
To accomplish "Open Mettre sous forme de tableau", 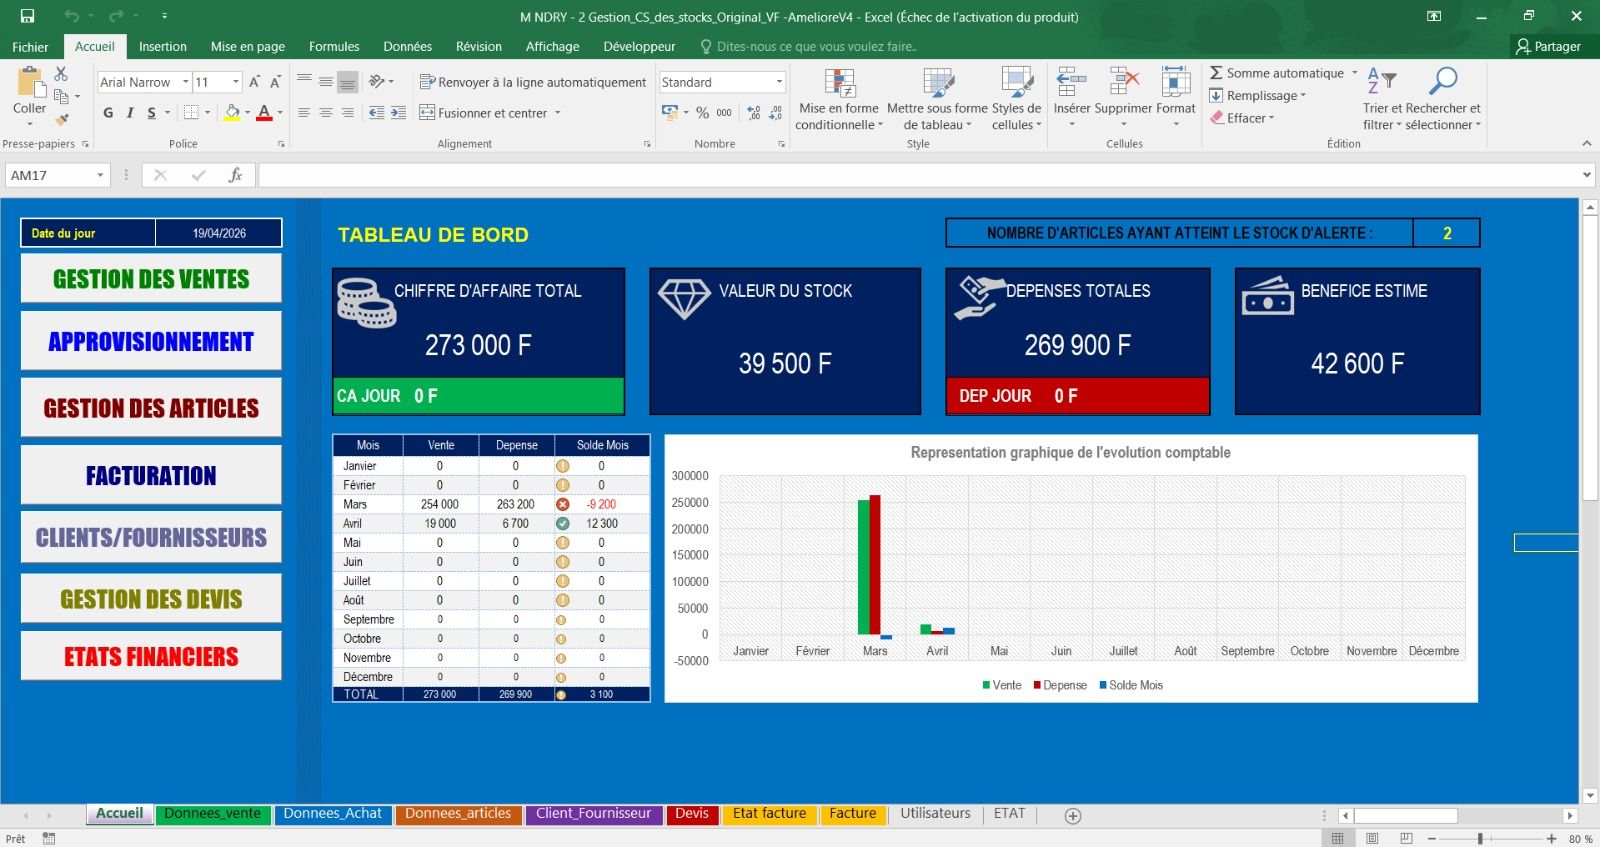I will point(937,99).
